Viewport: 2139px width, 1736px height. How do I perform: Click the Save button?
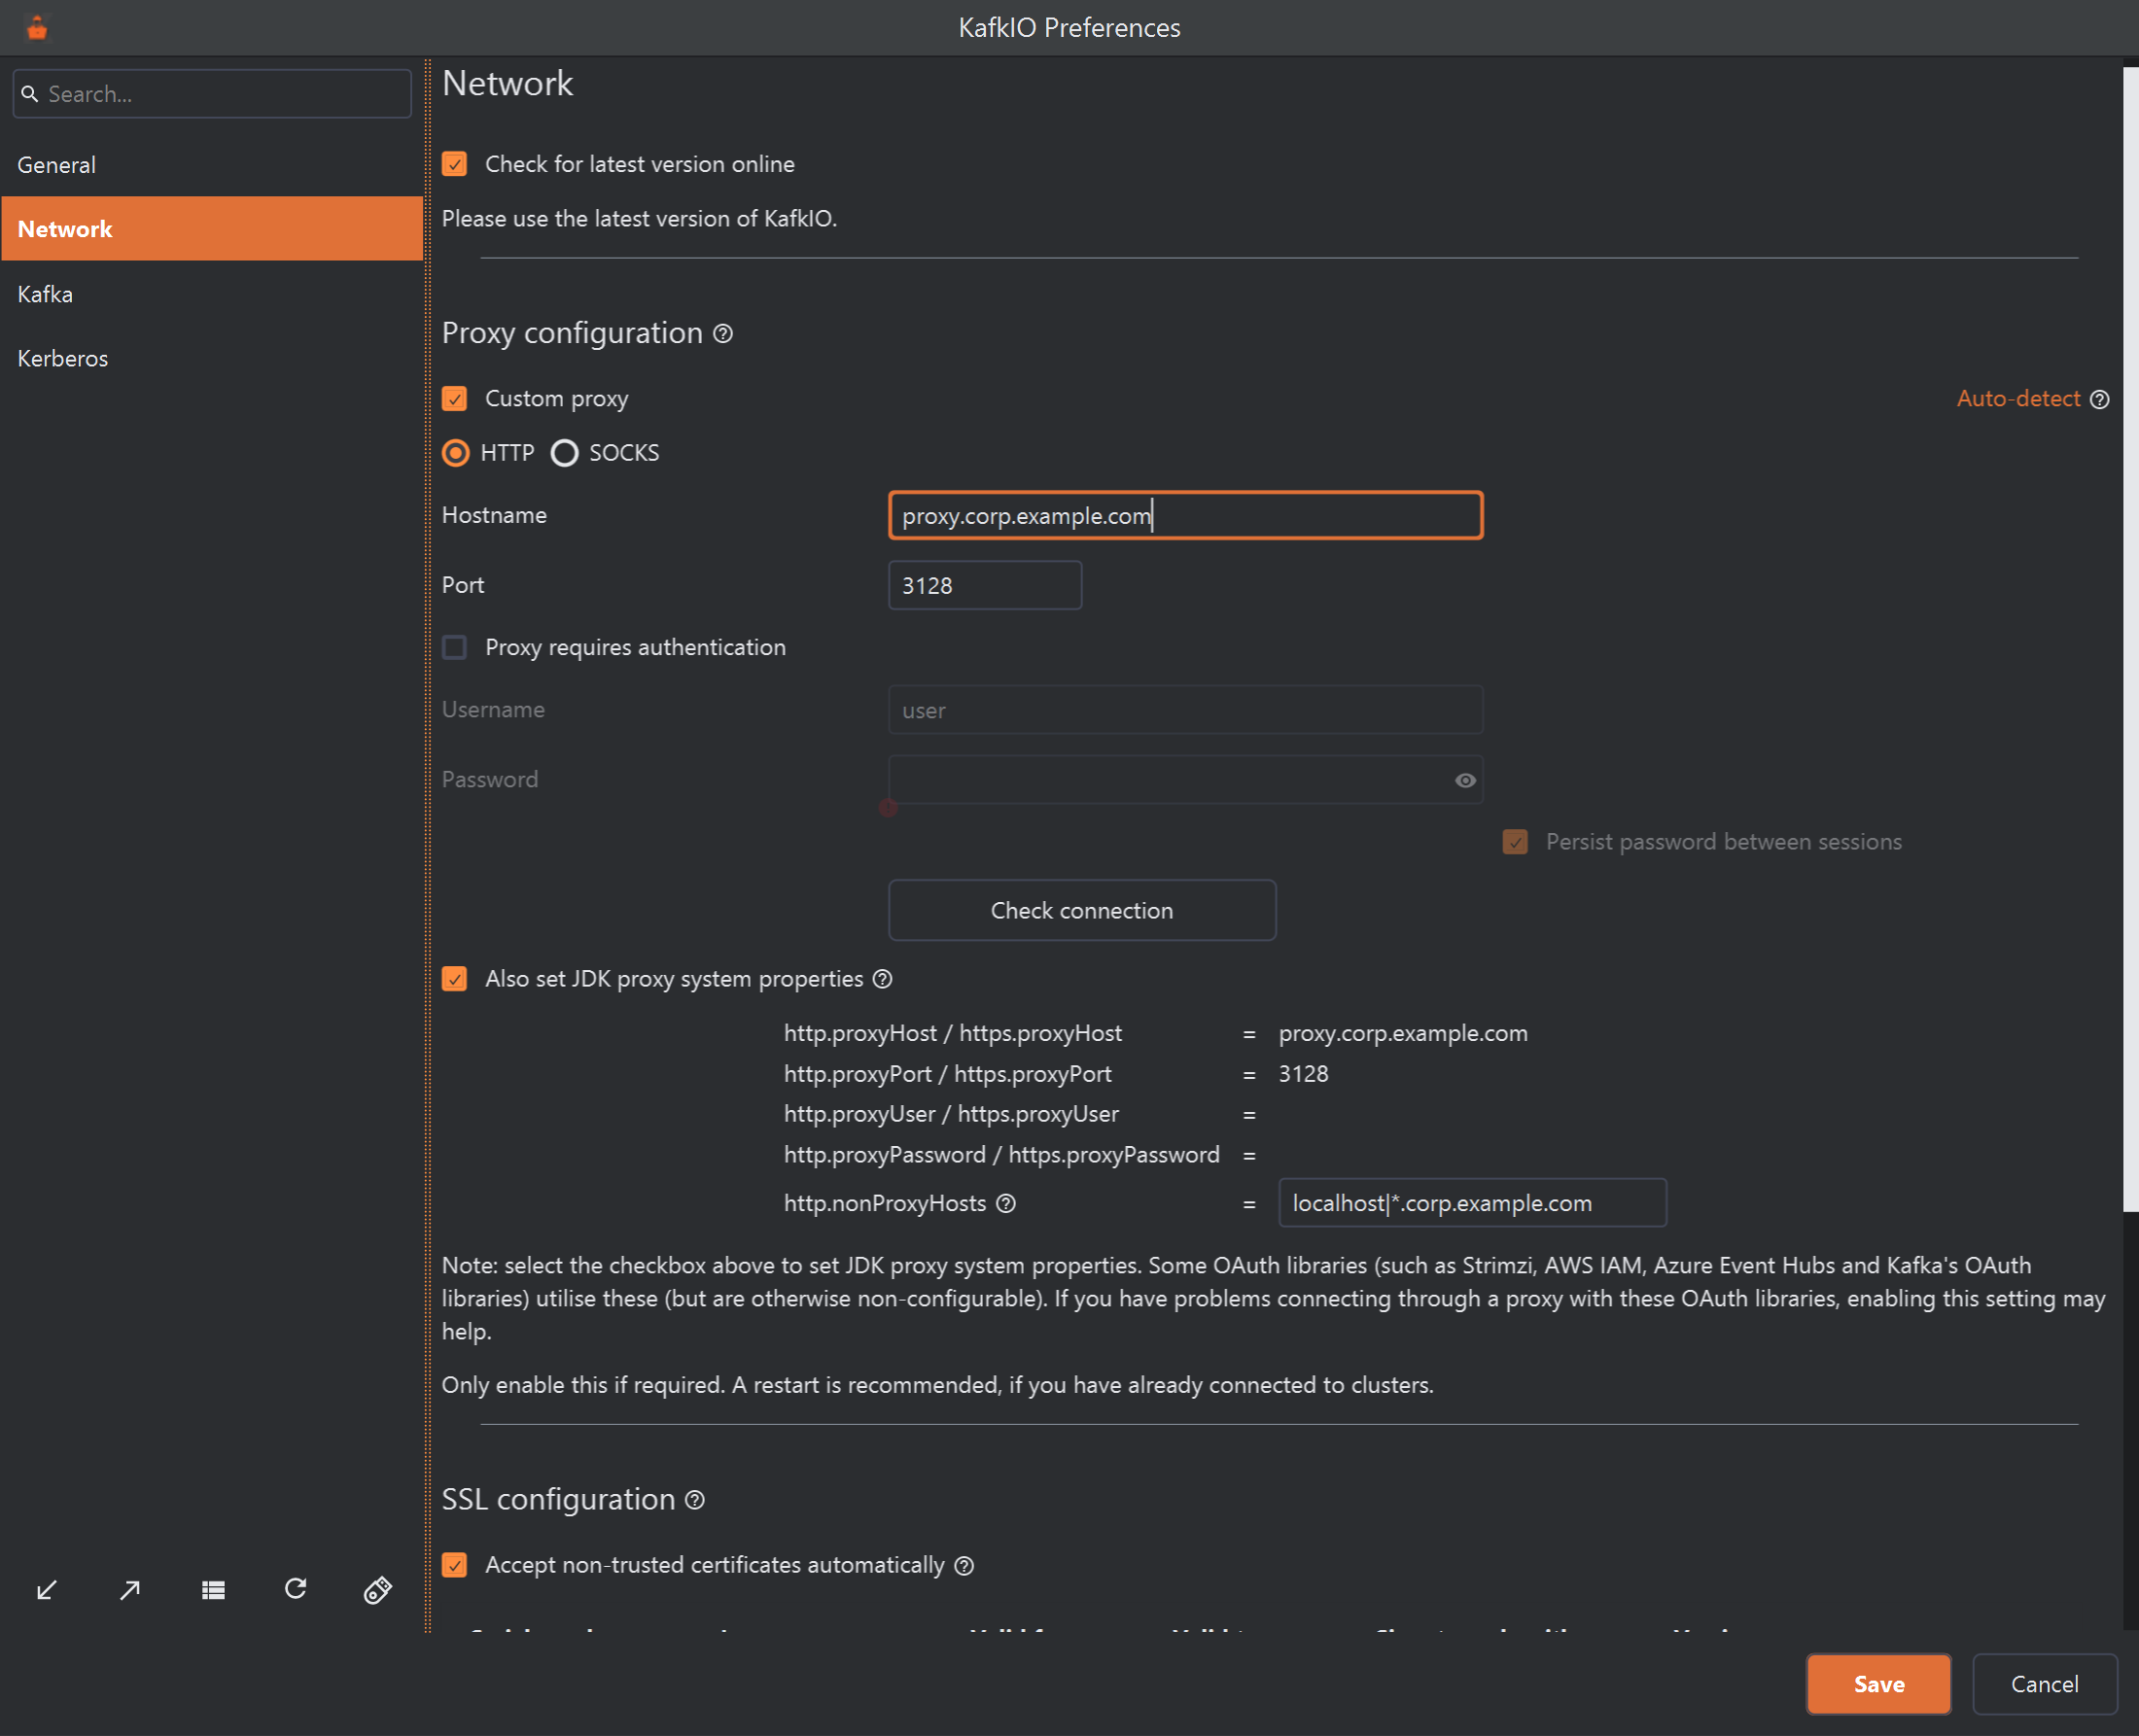pyautogui.click(x=1879, y=1684)
